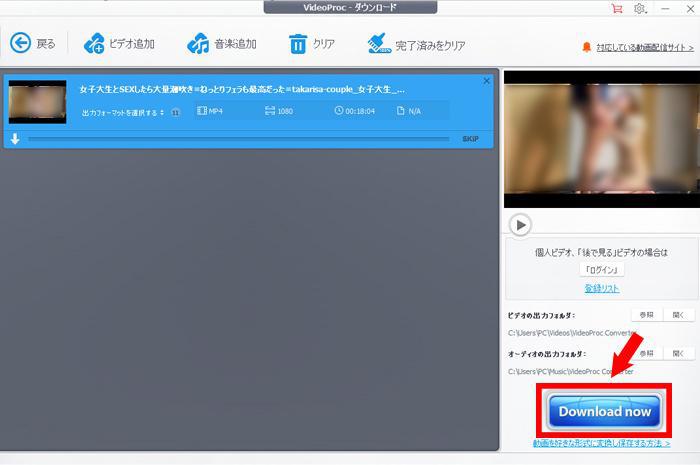Click 開く for audio output folder
Image resolution: width=700 pixels, height=465 pixels.
(679, 353)
